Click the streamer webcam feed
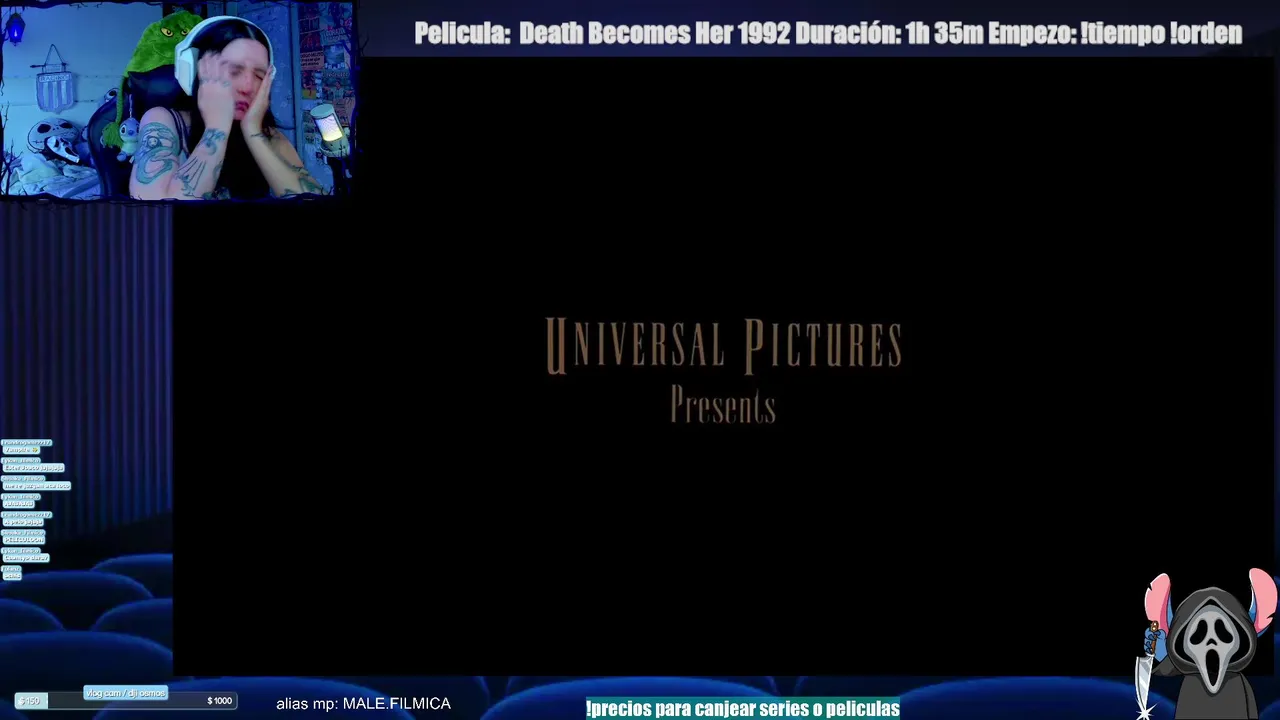The height and width of the screenshot is (720, 1280). coord(177,100)
